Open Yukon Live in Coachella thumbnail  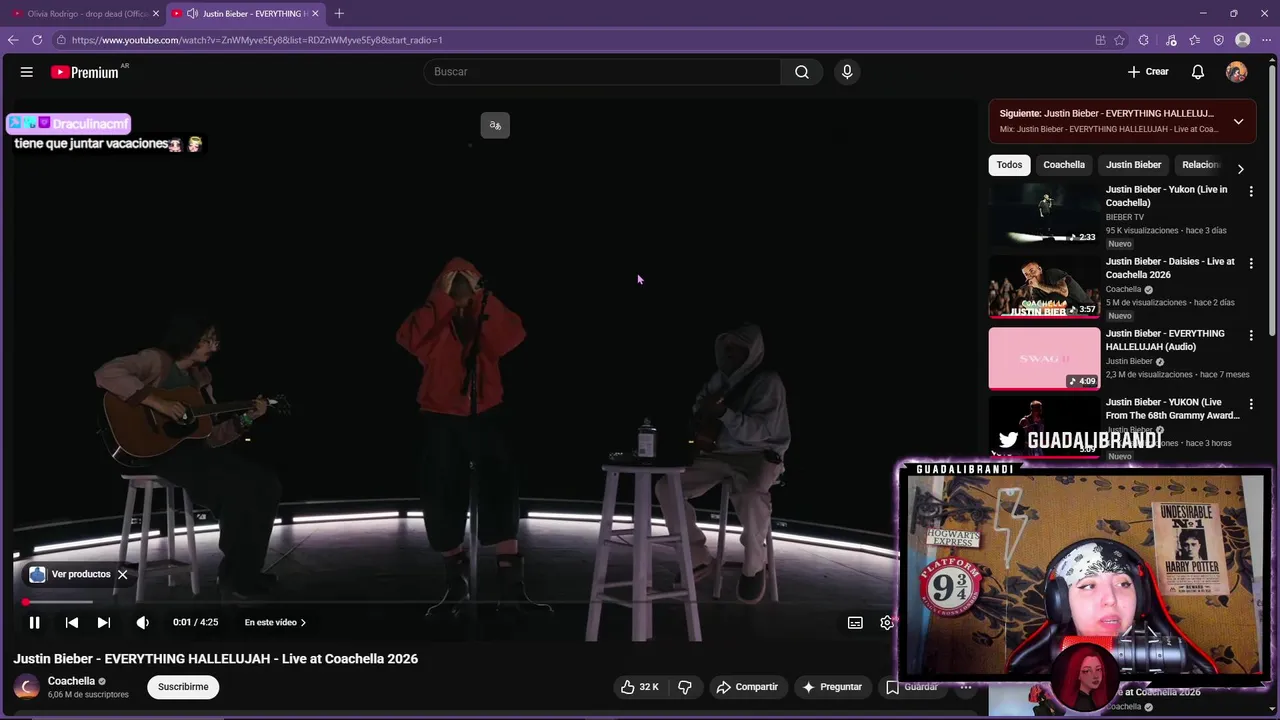click(1044, 214)
